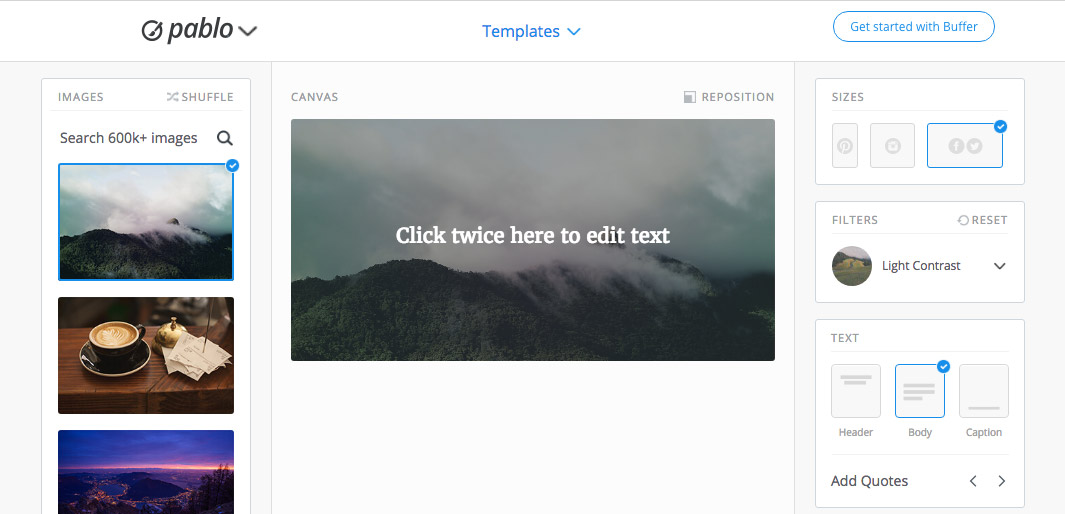Toggle the Header text option

(x=856, y=391)
